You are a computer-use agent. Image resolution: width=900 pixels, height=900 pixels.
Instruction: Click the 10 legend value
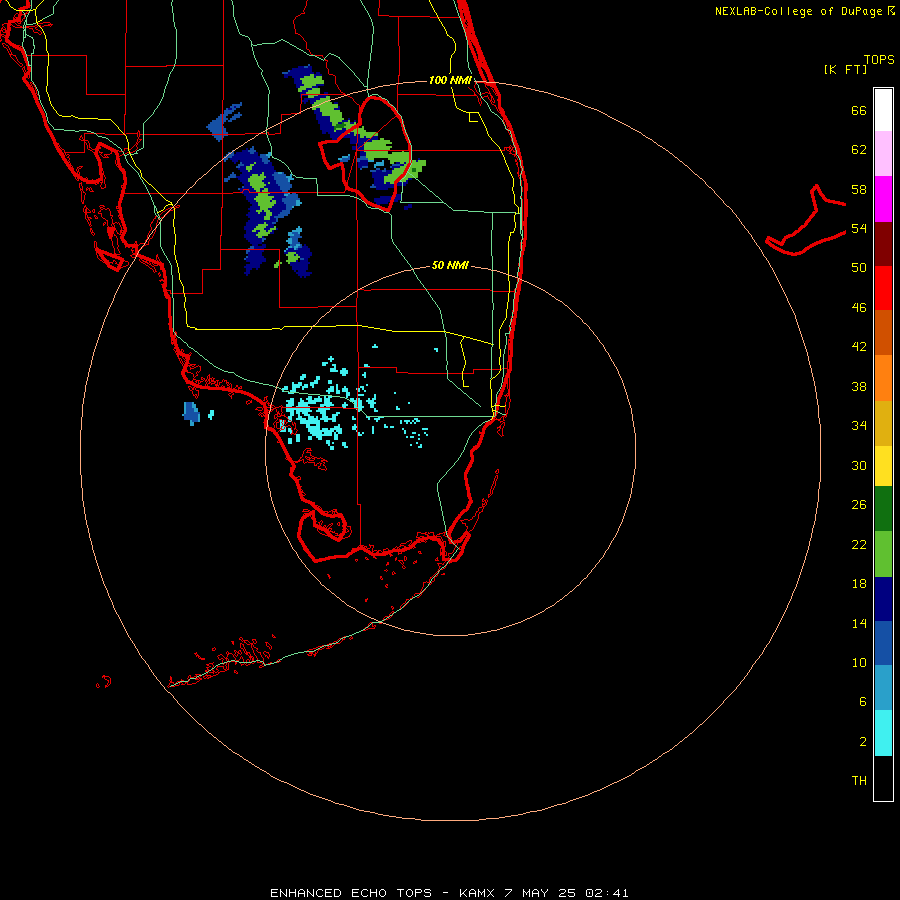[859, 662]
